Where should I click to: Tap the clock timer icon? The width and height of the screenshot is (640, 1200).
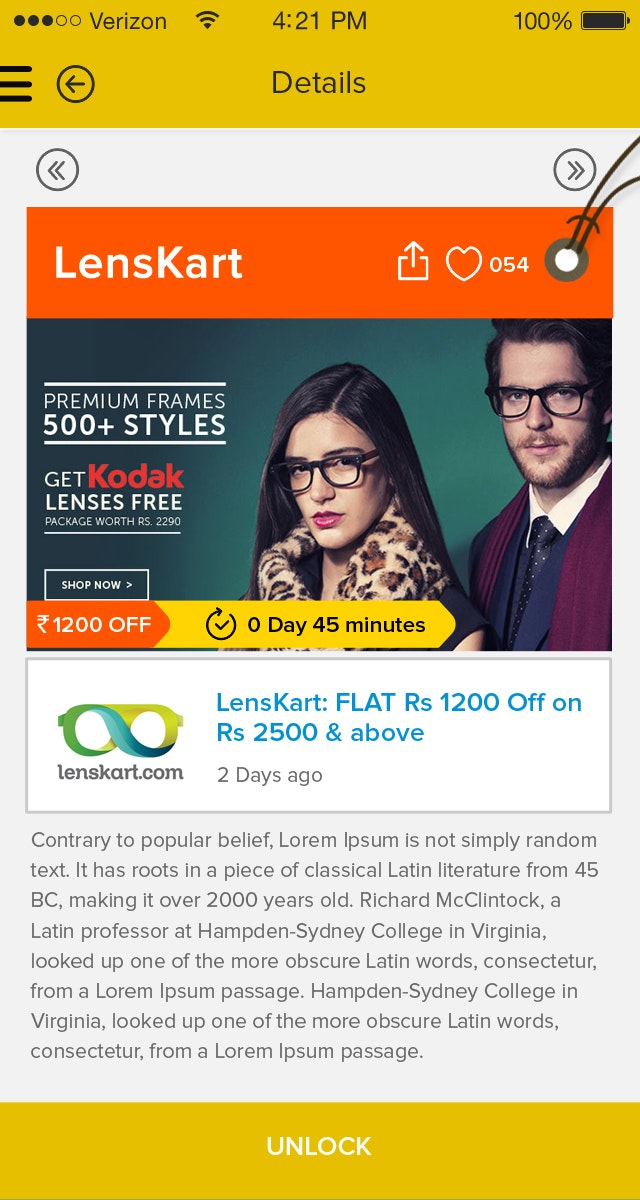220,625
